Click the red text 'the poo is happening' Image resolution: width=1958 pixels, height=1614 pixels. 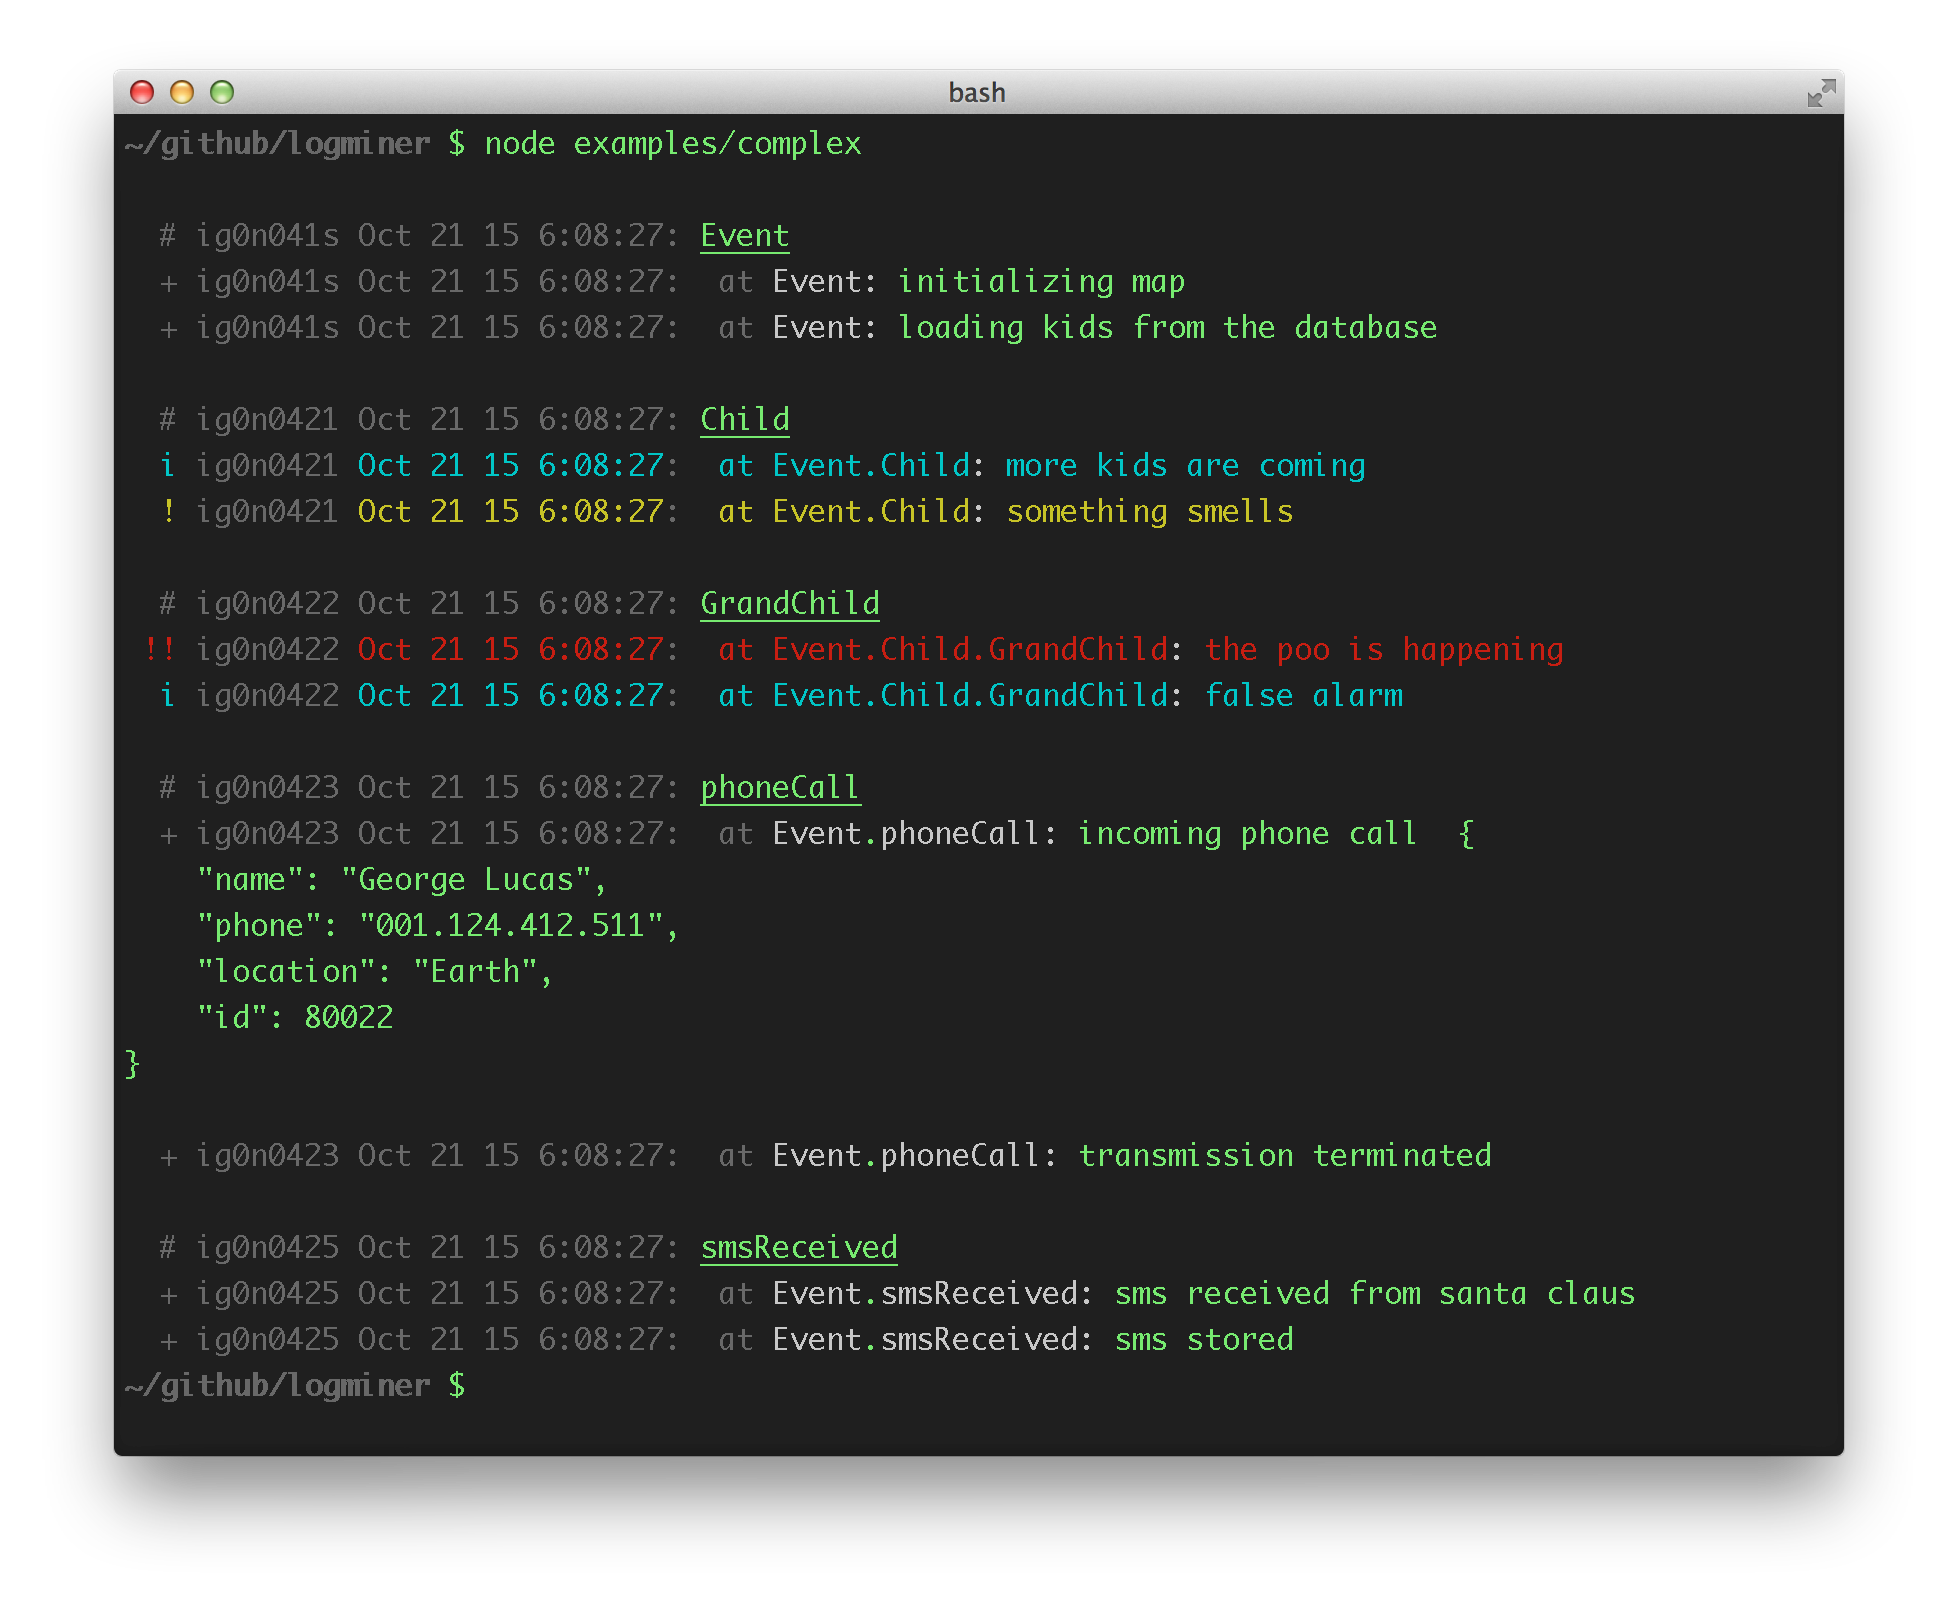coord(1383,650)
